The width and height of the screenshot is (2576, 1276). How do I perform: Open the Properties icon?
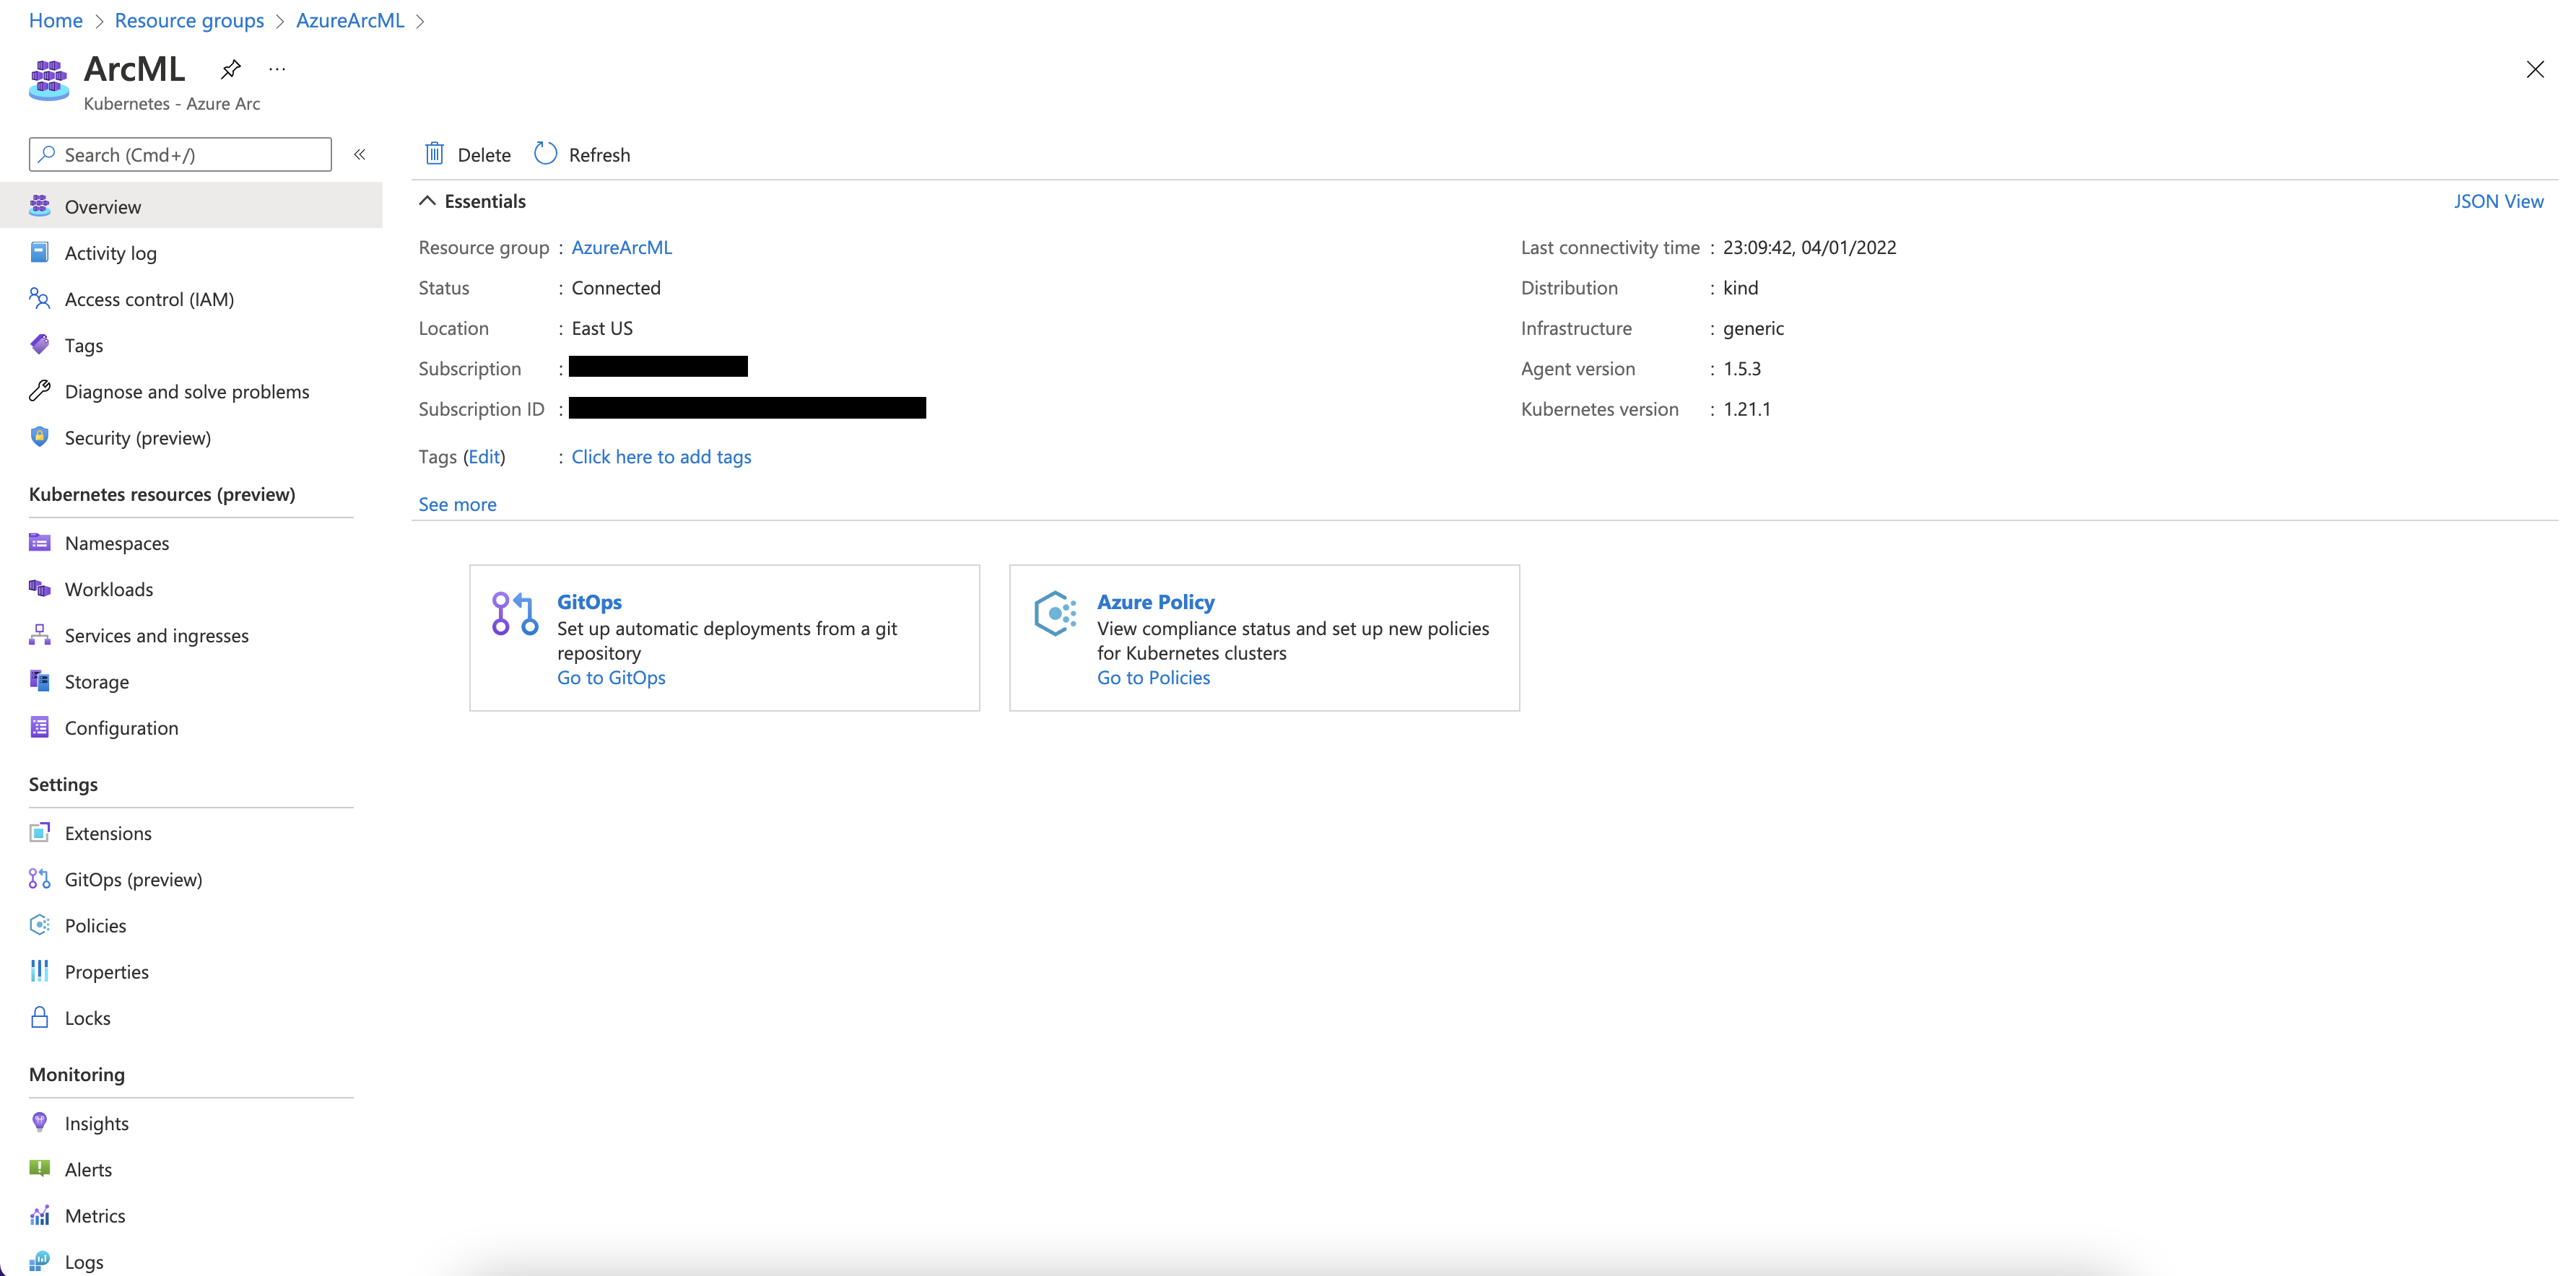pos(40,971)
